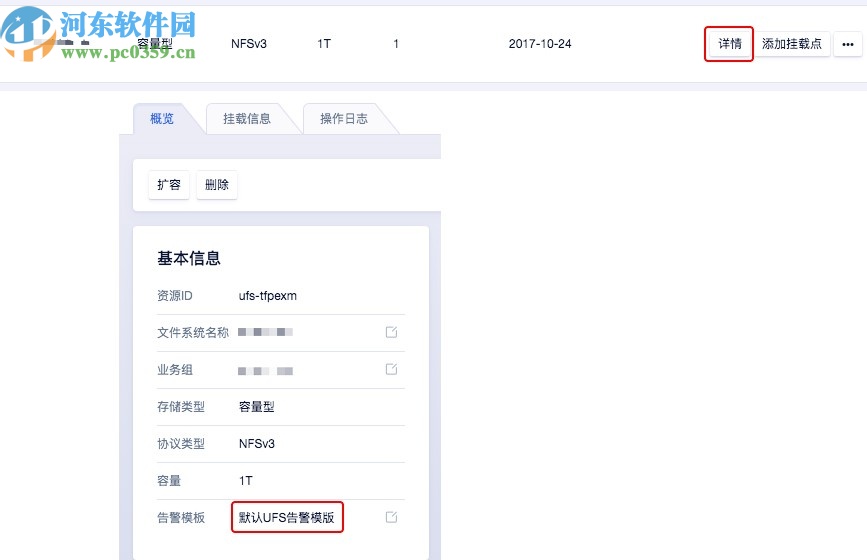Click the 资源ID label
This screenshot has width=867, height=560.
click(175, 296)
